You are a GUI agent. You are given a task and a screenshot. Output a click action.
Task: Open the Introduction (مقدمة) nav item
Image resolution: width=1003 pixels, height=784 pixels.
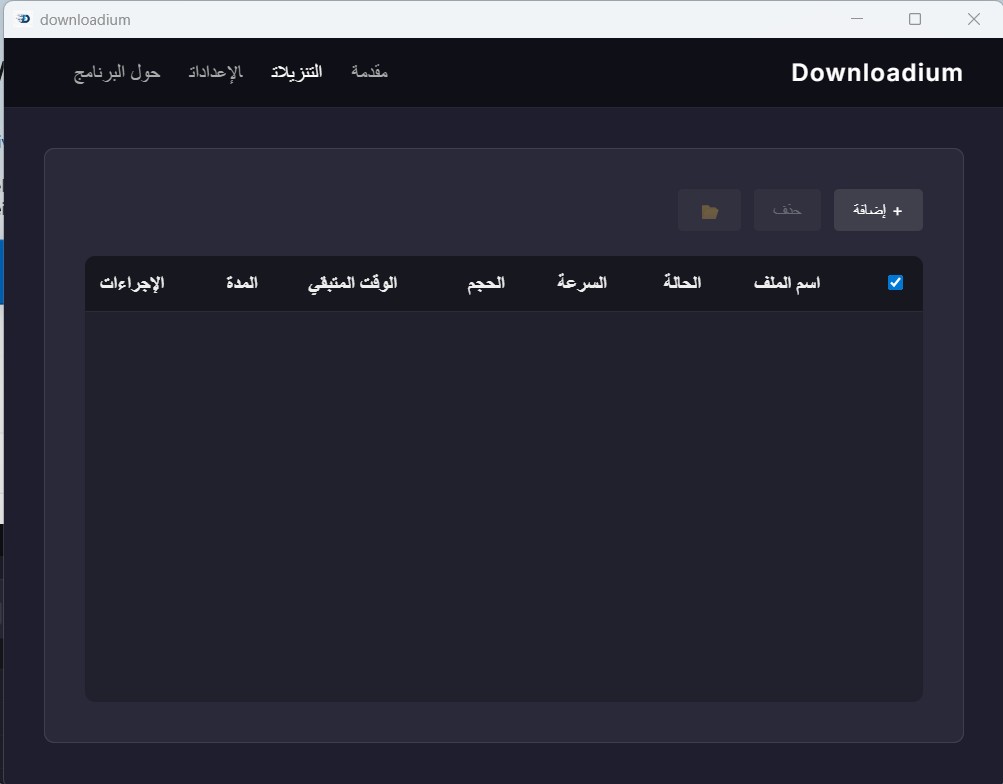(x=369, y=72)
